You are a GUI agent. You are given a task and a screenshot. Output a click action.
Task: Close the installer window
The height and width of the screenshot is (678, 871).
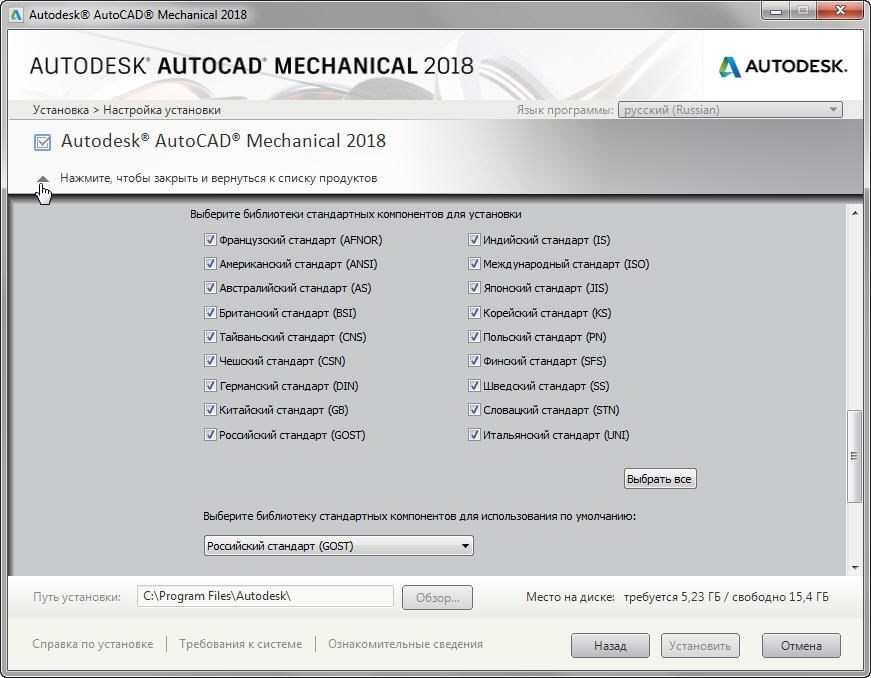840,11
